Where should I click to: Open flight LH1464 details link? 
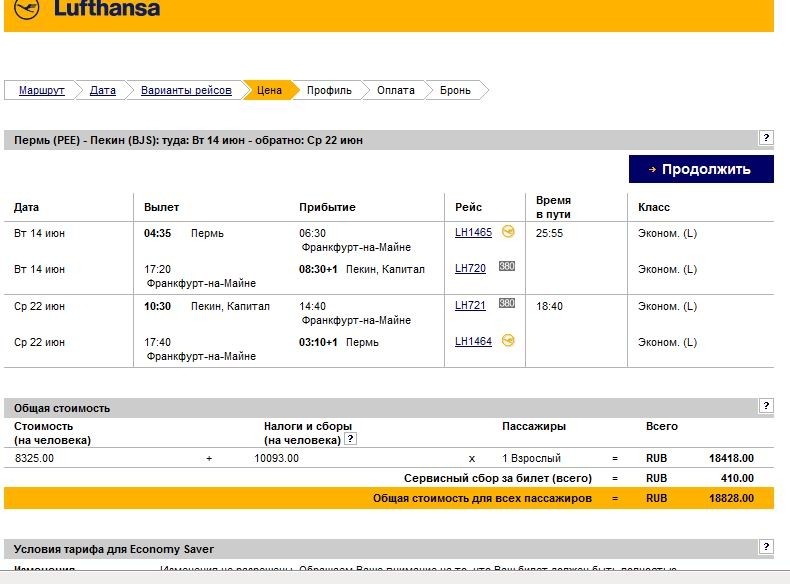473,342
